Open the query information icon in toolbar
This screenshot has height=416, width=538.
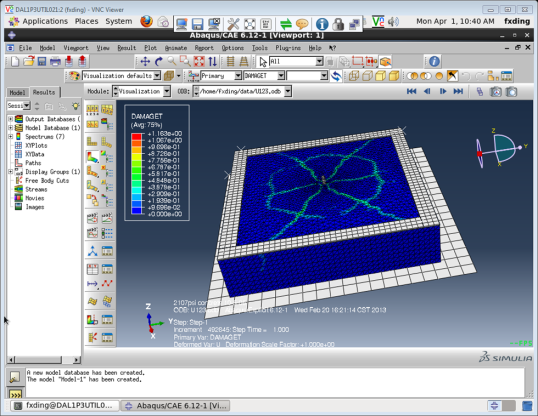click(x=434, y=61)
